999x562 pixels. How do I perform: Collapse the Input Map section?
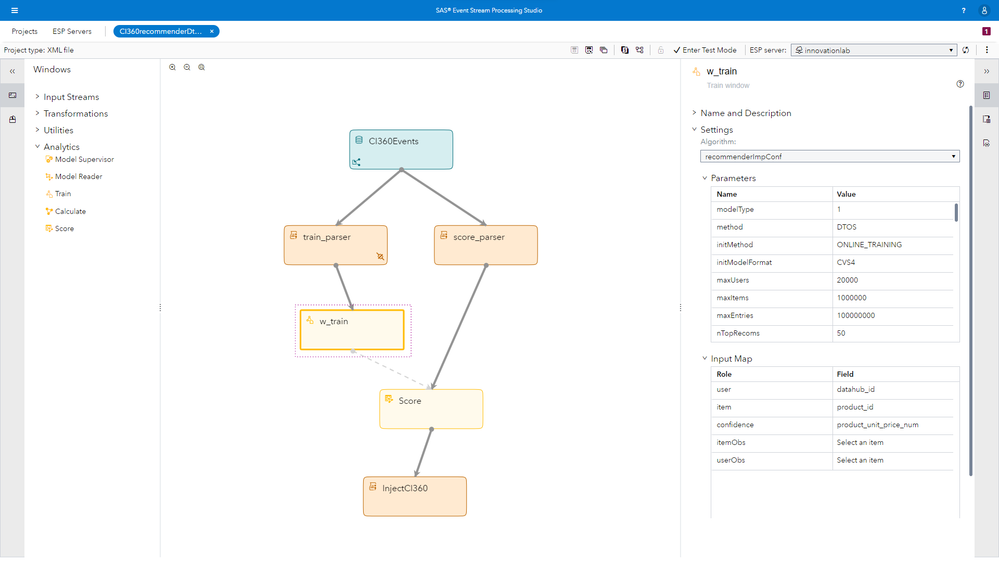[705, 359]
